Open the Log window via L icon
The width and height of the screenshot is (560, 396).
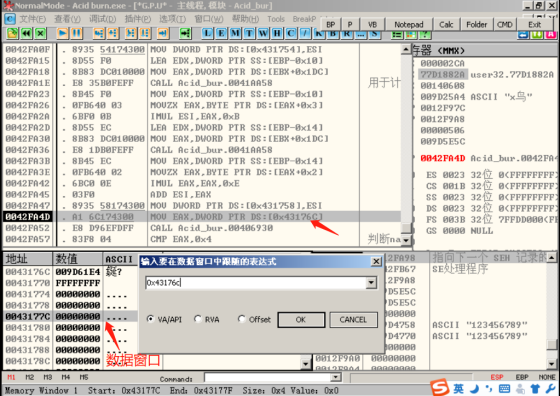pyautogui.click(x=207, y=34)
